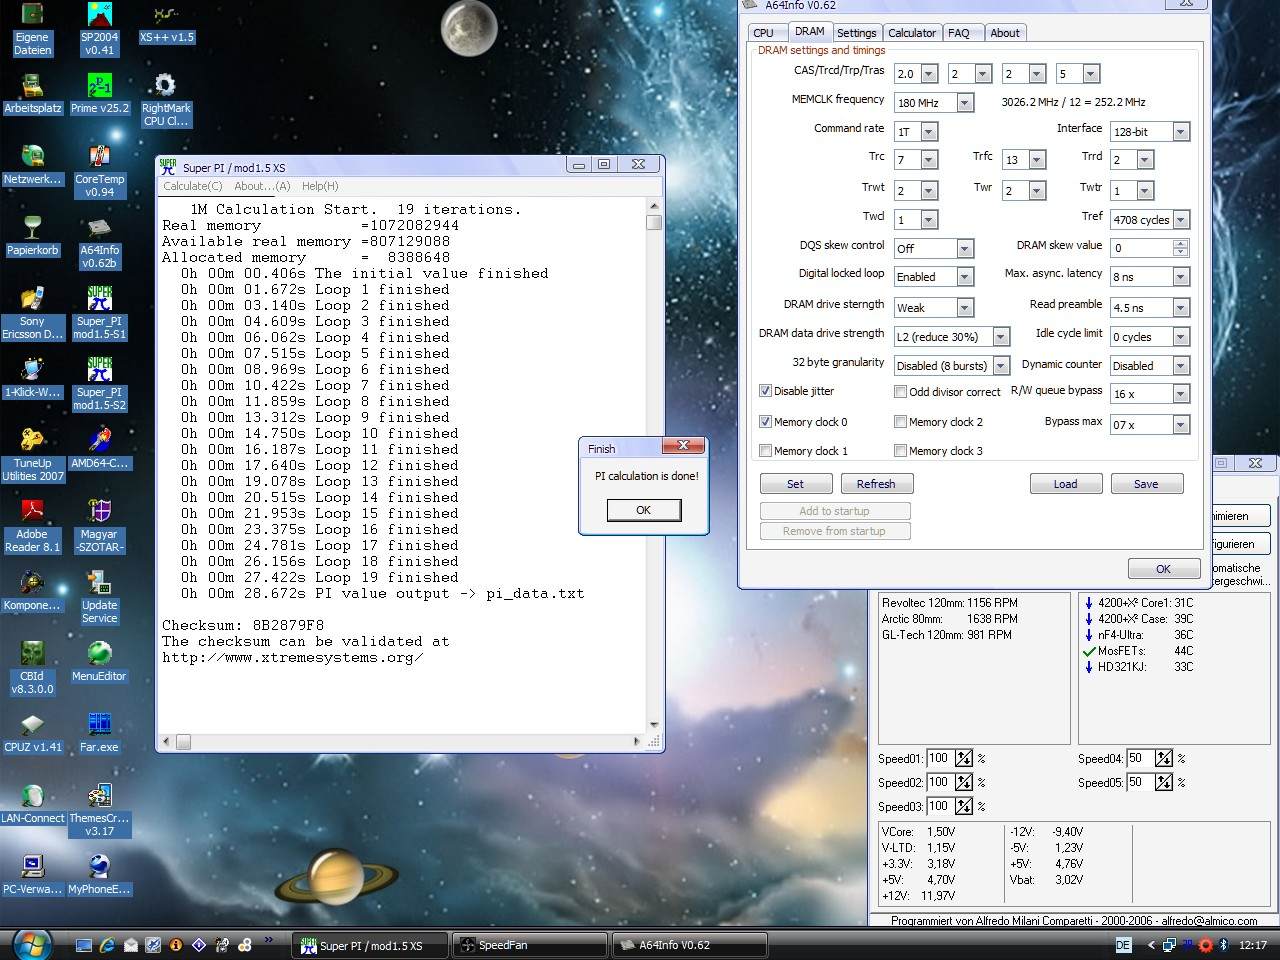Open Internet Explorer from quick launch

click(107, 944)
